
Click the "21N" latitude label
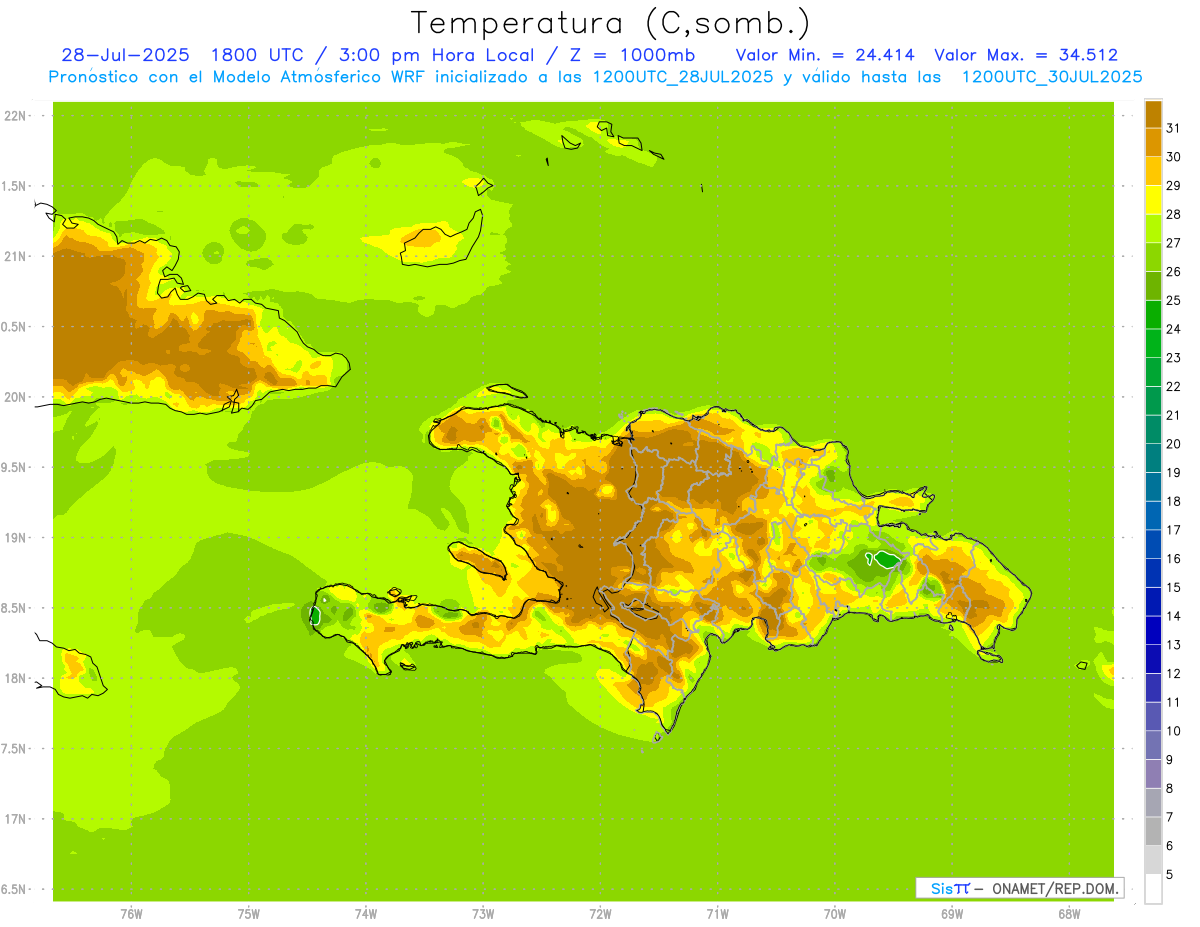click(15, 257)
